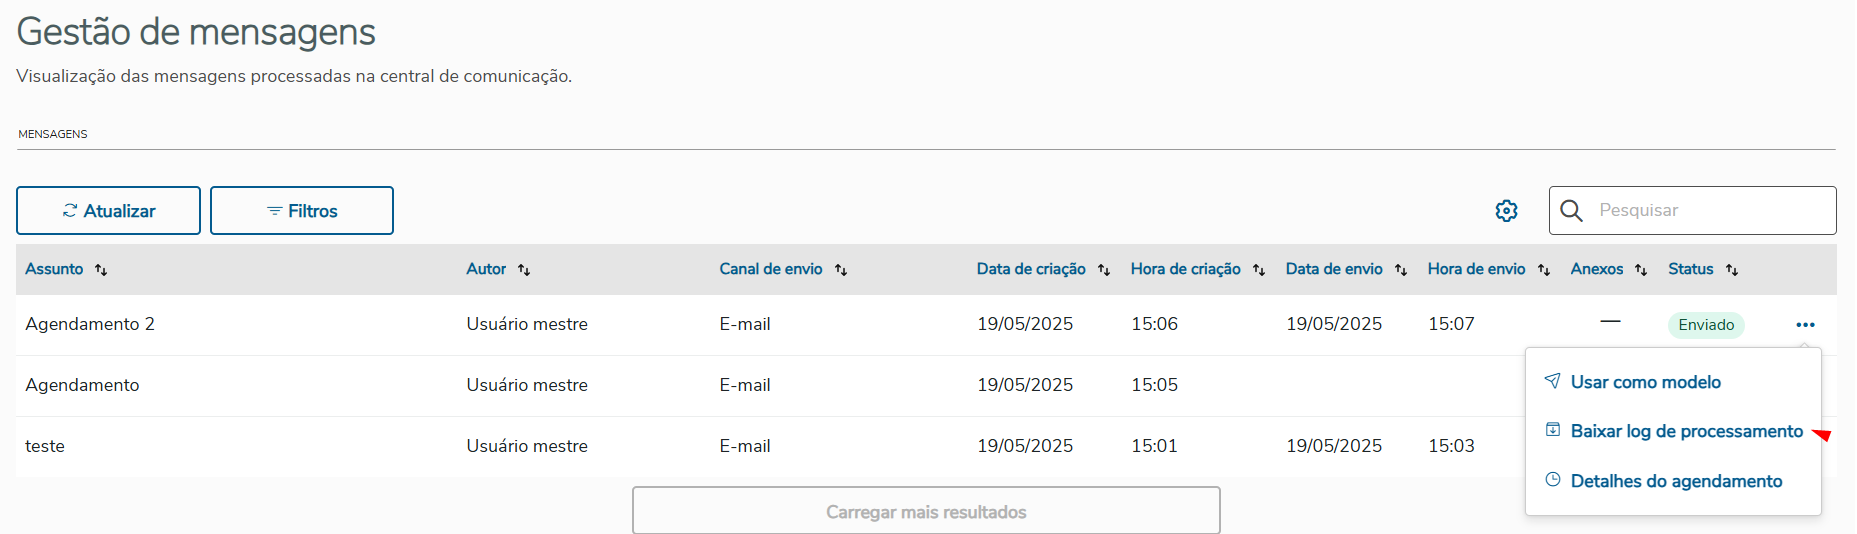Switch to the MENSAGENS tab
Screen dimensions: 1857x534
tap(53, 134)
